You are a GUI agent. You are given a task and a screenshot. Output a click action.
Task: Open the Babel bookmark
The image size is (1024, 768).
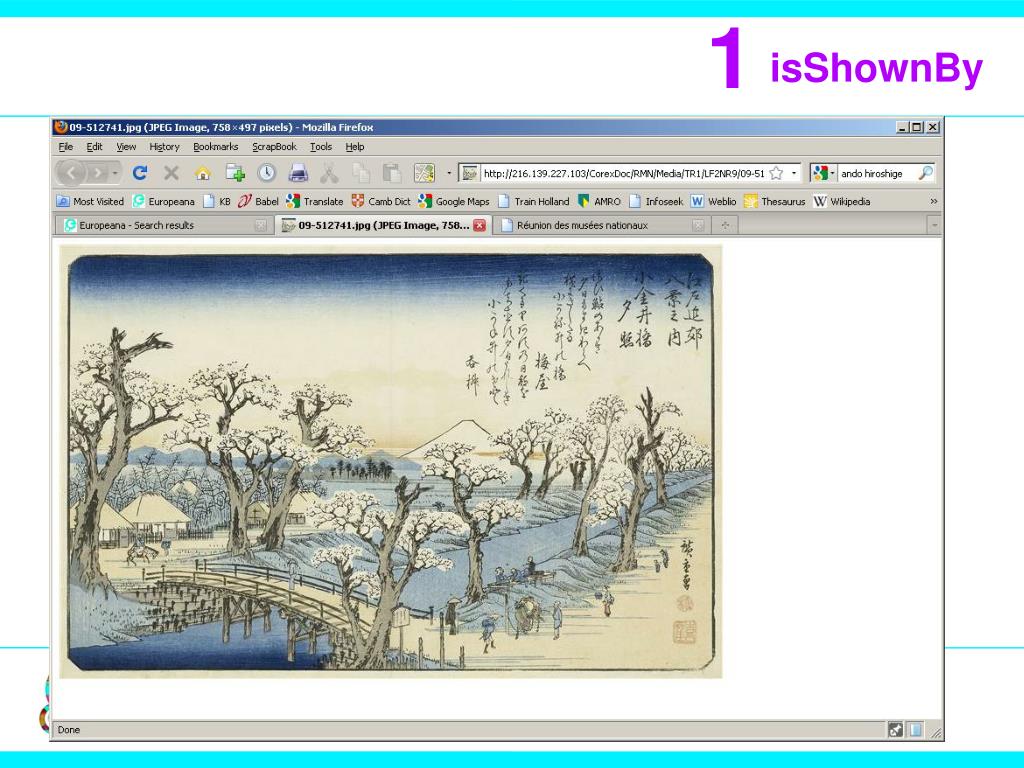pyautogui.click(x=258, y=201)
